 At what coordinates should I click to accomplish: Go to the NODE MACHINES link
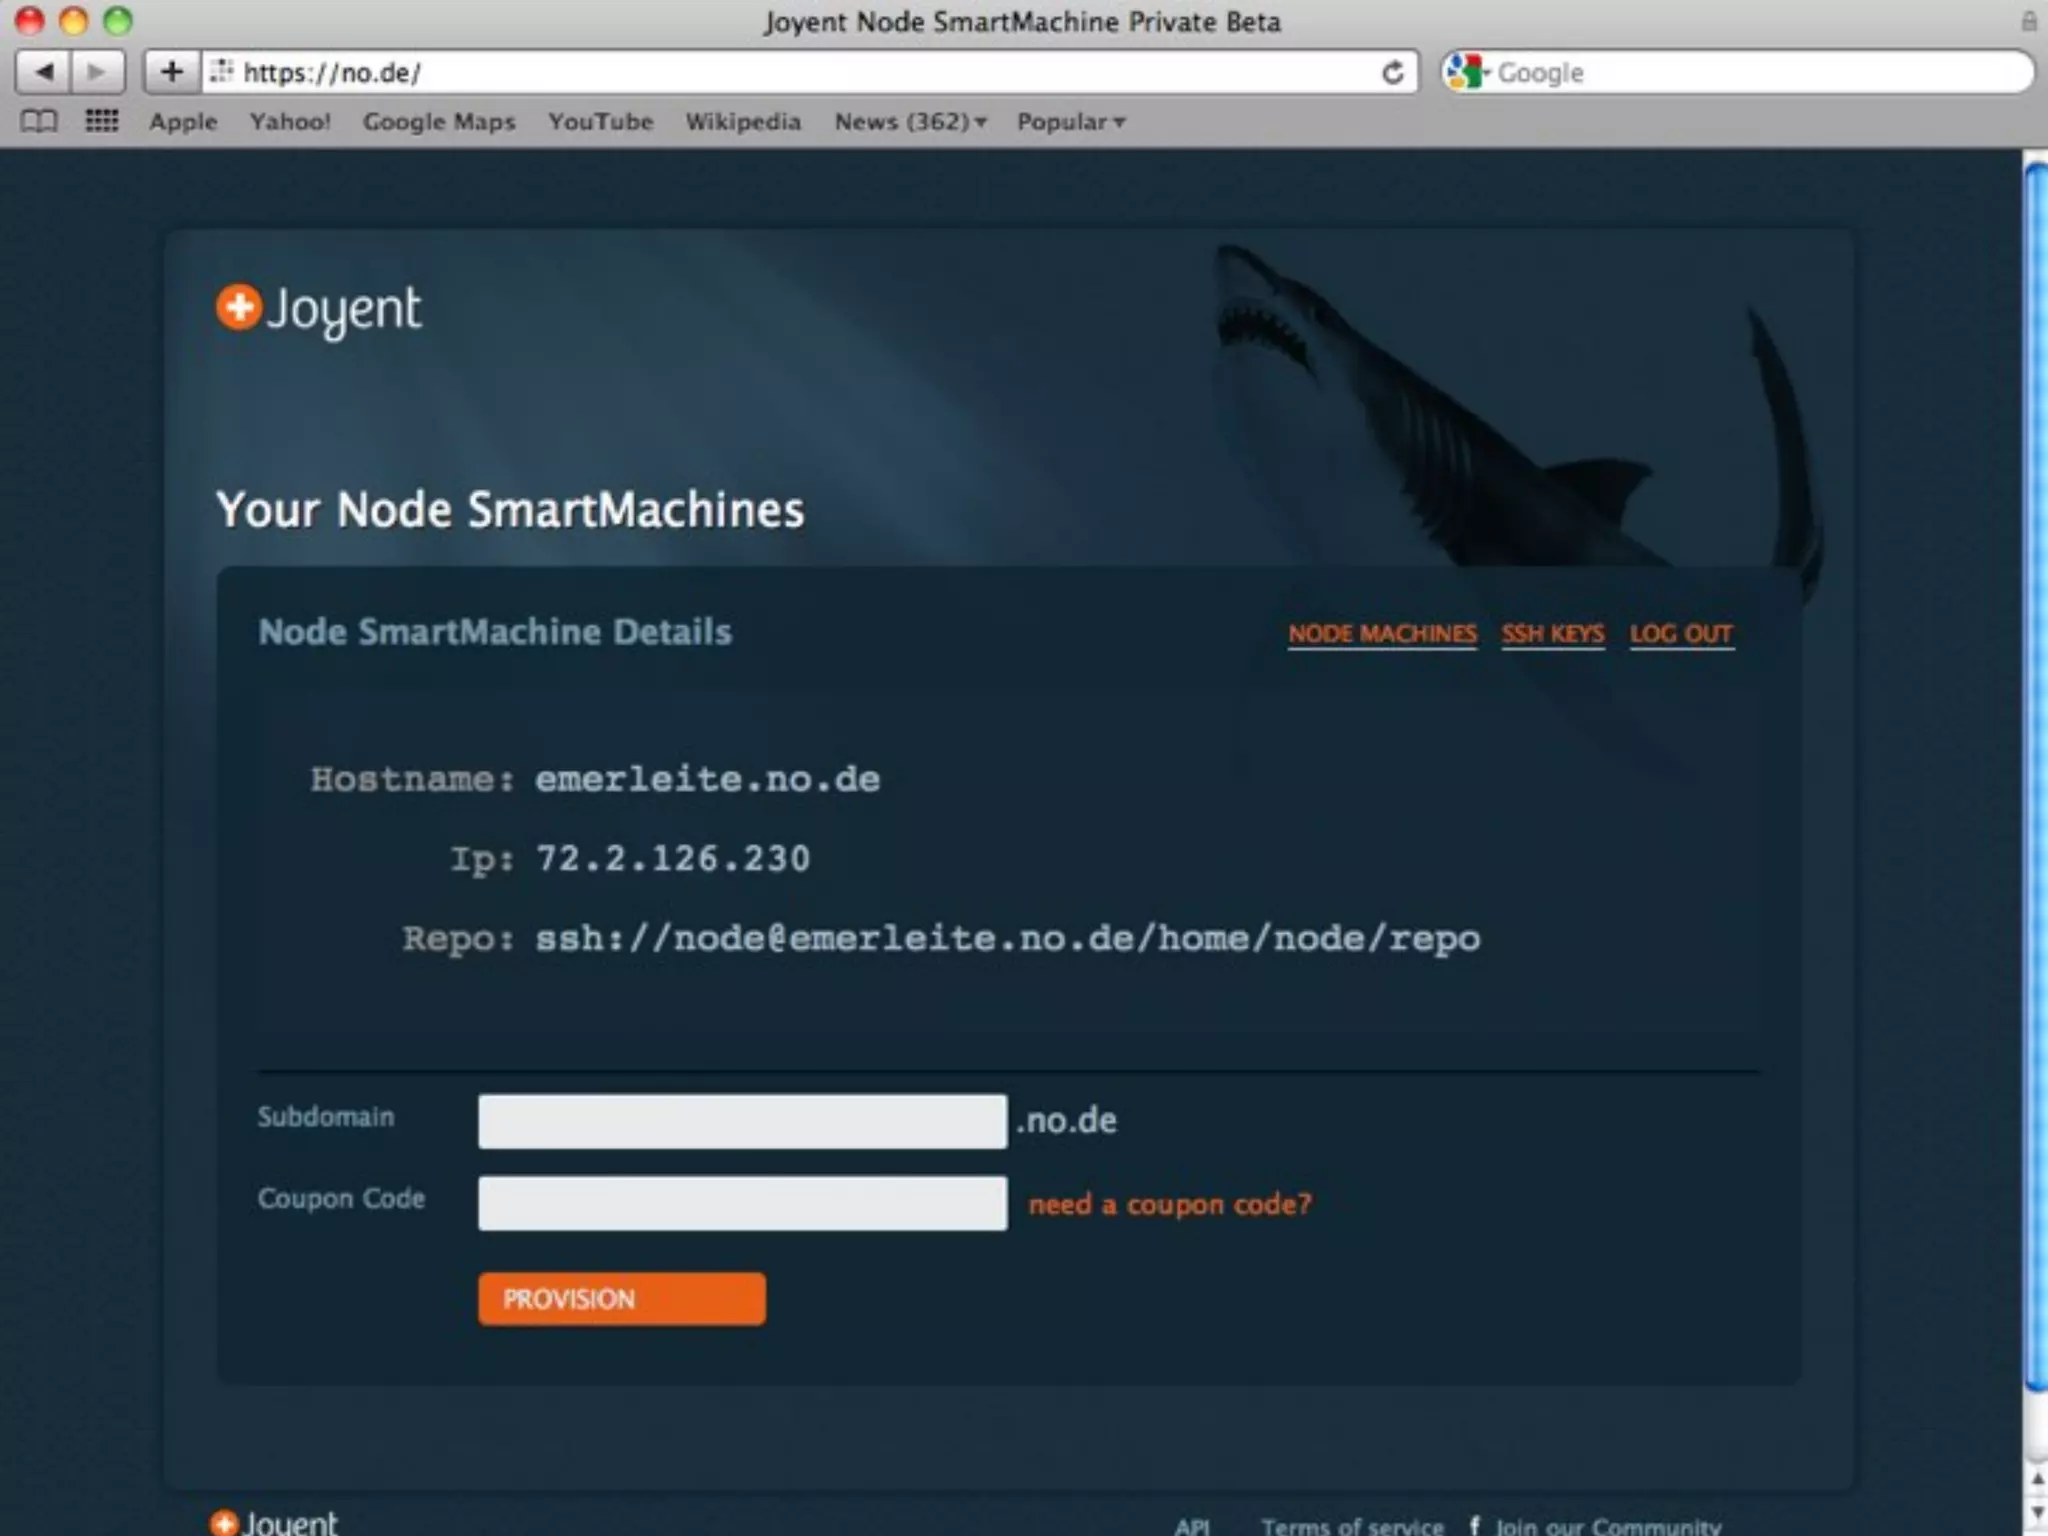1382,634
